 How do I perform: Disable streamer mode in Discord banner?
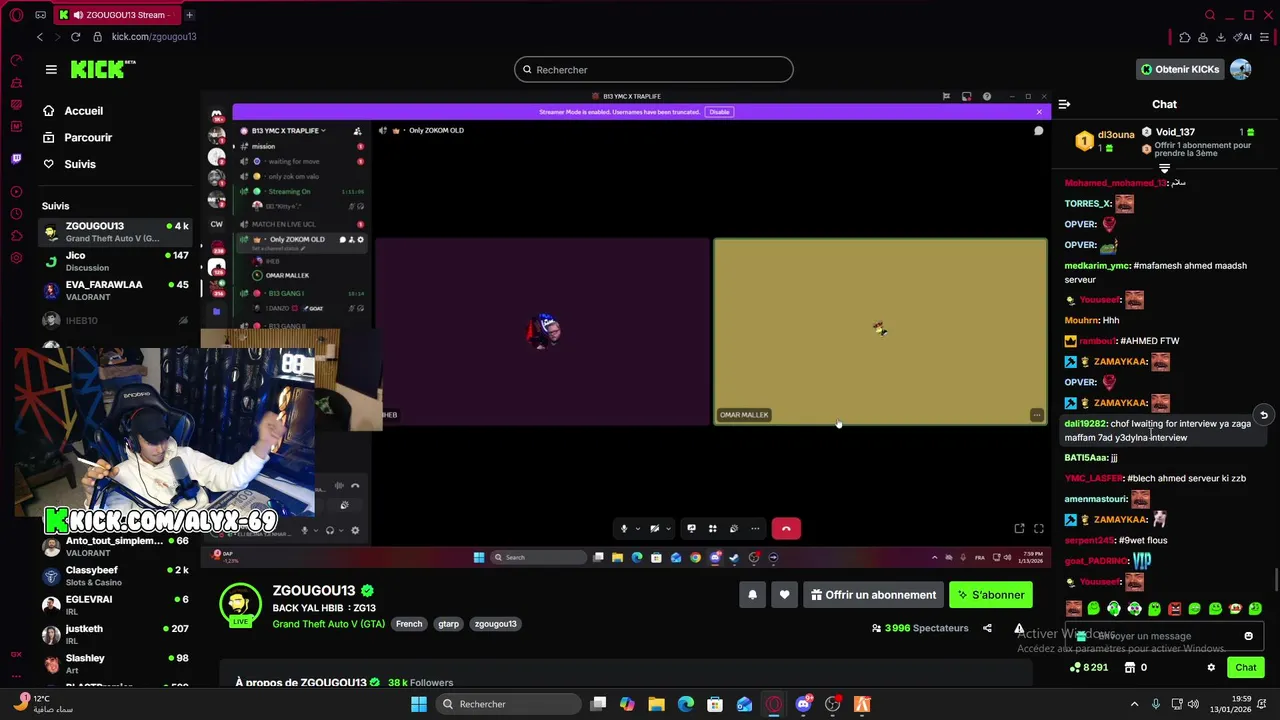(719, 112)
